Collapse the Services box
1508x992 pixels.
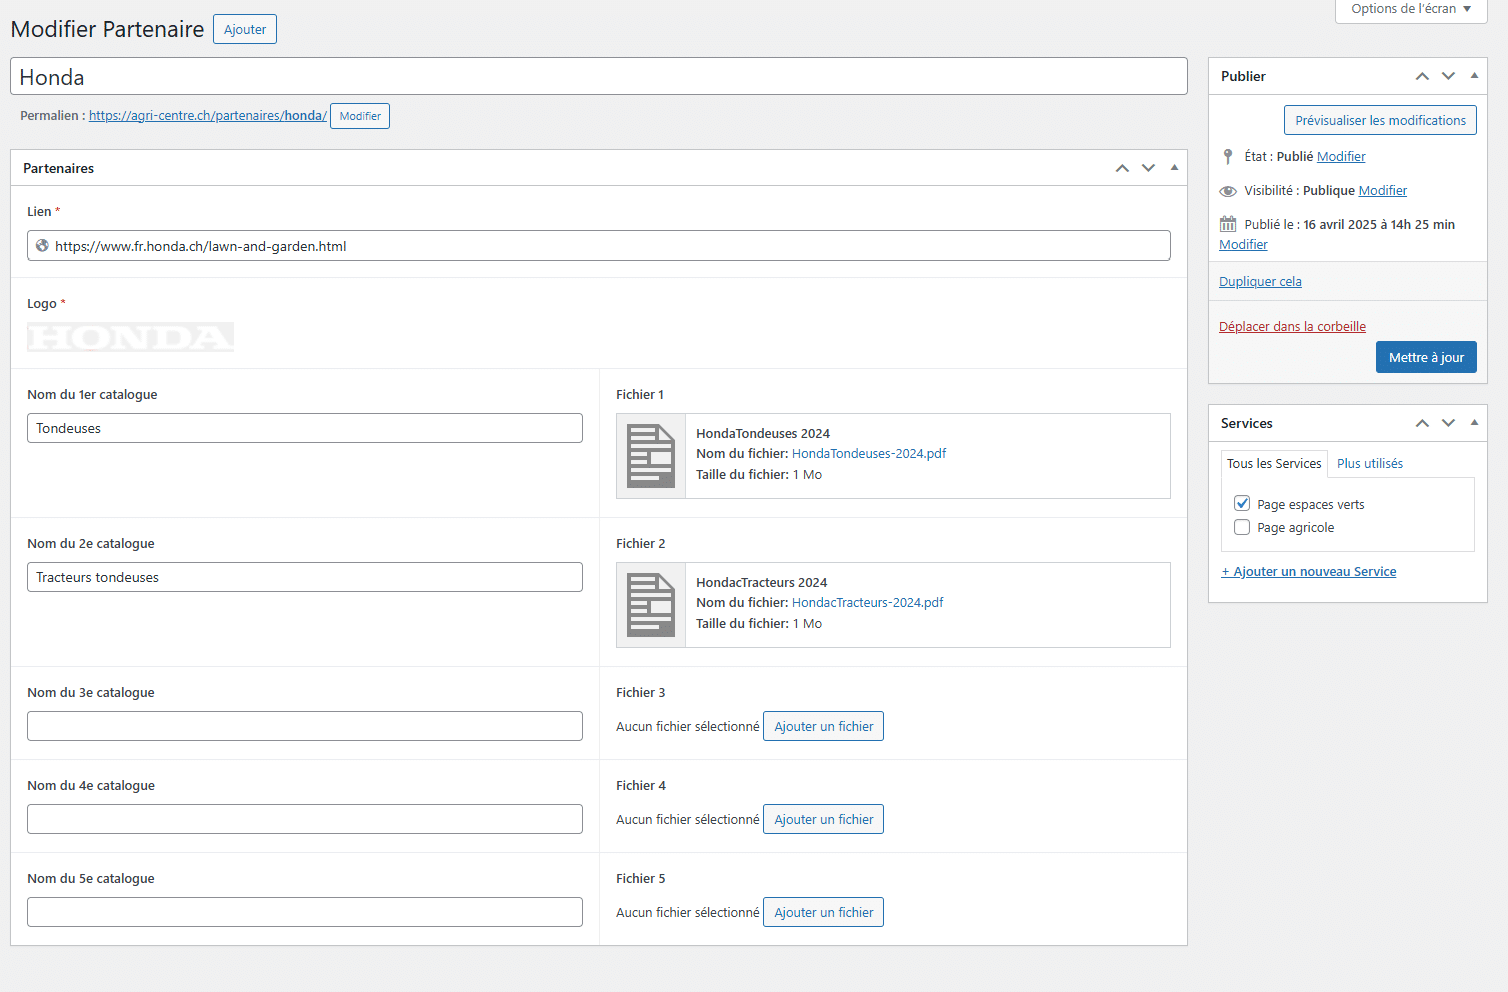(x=1474, y=423)
